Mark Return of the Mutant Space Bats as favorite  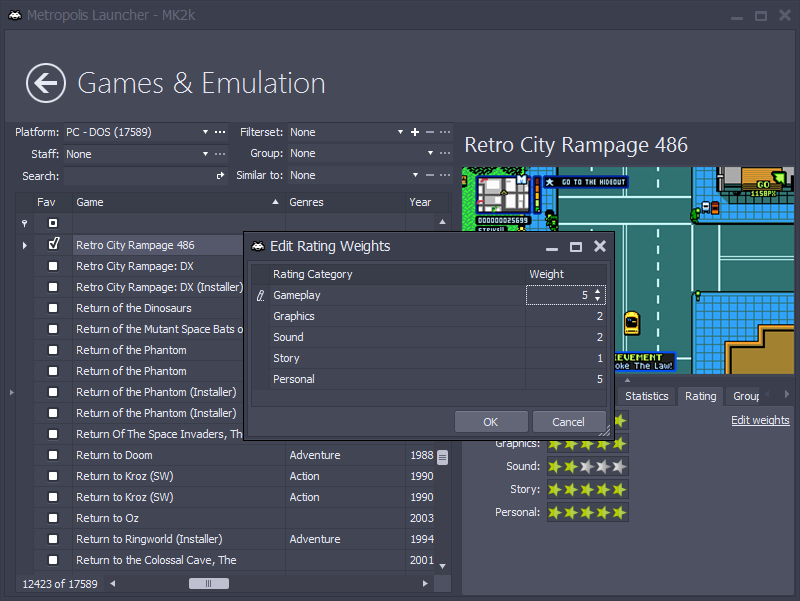[x=53, y=329]
